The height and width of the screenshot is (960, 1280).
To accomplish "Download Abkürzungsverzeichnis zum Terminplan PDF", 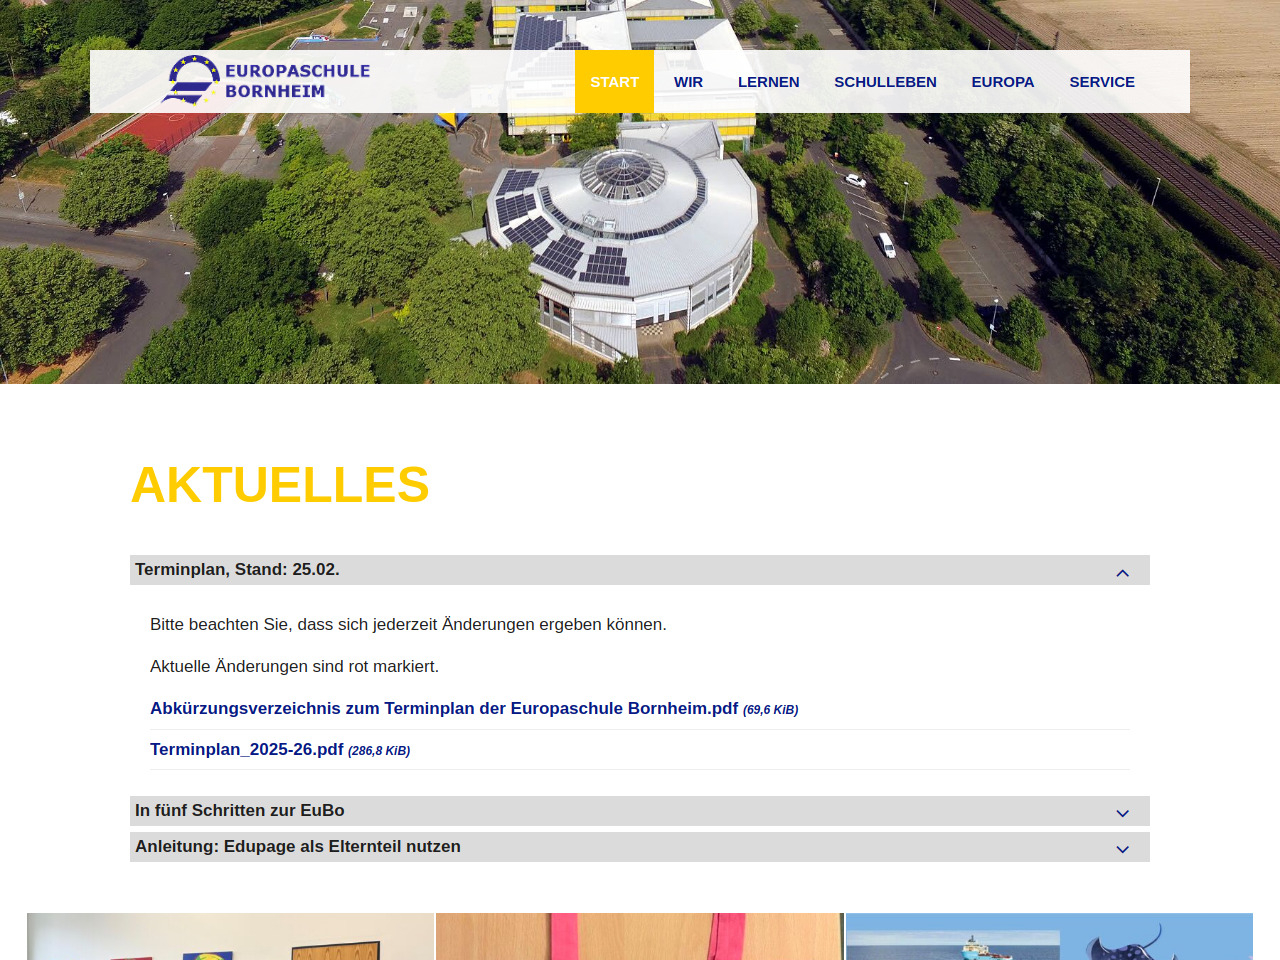I will click(x=444, y=709).
